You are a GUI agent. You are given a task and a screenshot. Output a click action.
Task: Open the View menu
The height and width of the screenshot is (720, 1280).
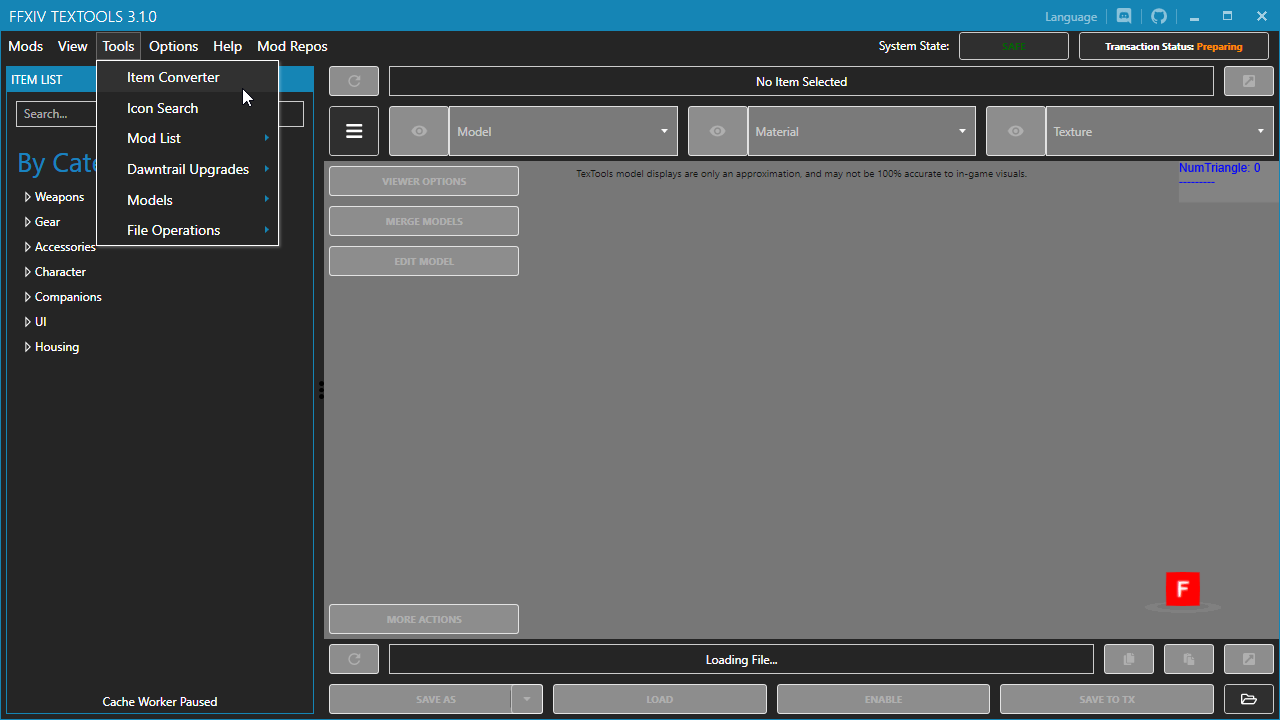pyautogui.click(x=73, y=46)
